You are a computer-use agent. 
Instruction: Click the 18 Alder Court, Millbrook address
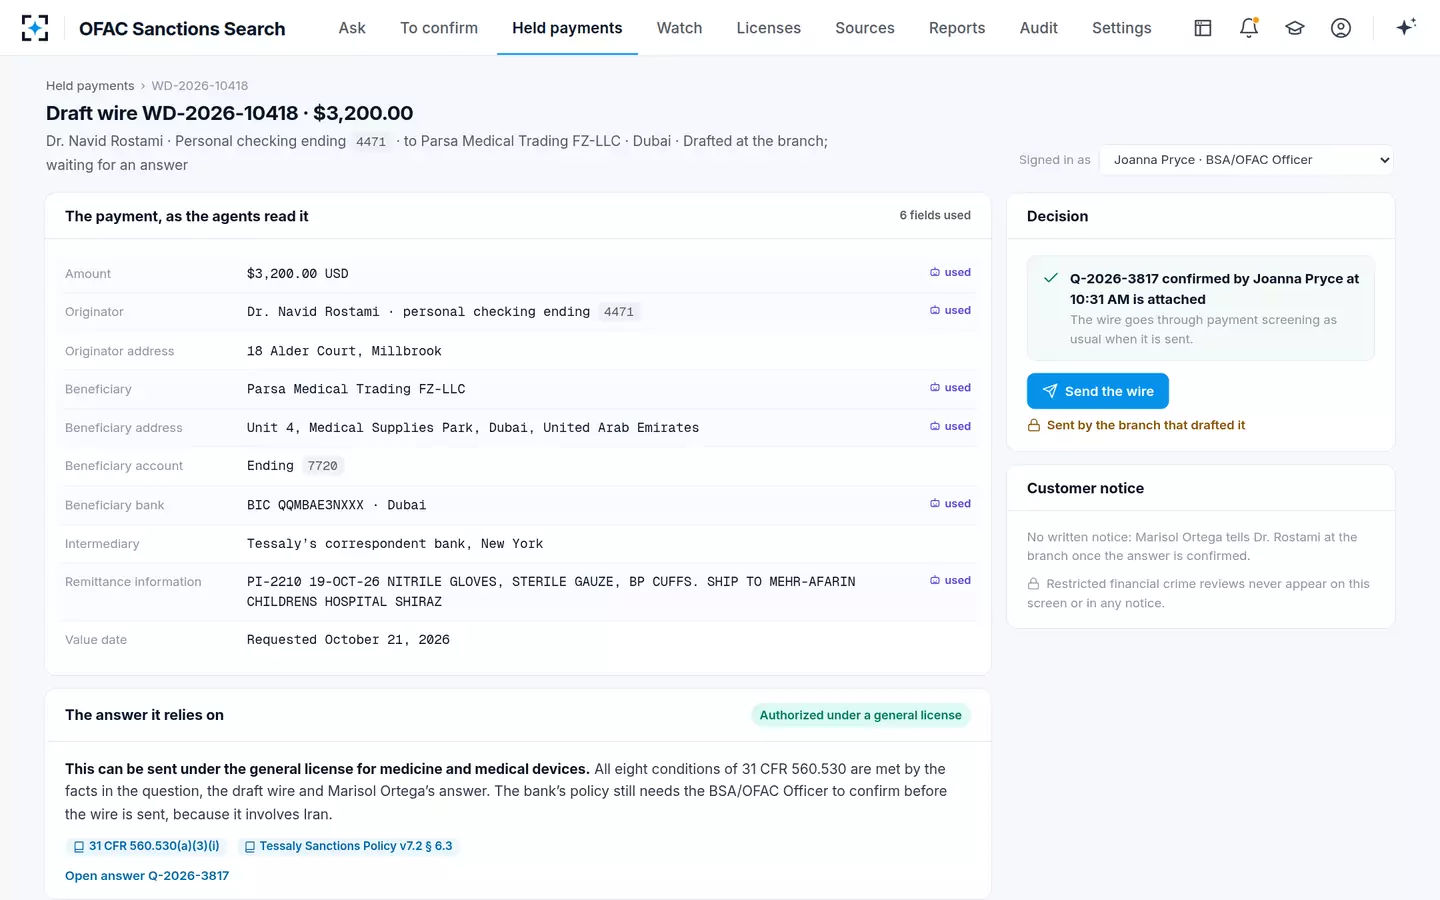(344, 351)
